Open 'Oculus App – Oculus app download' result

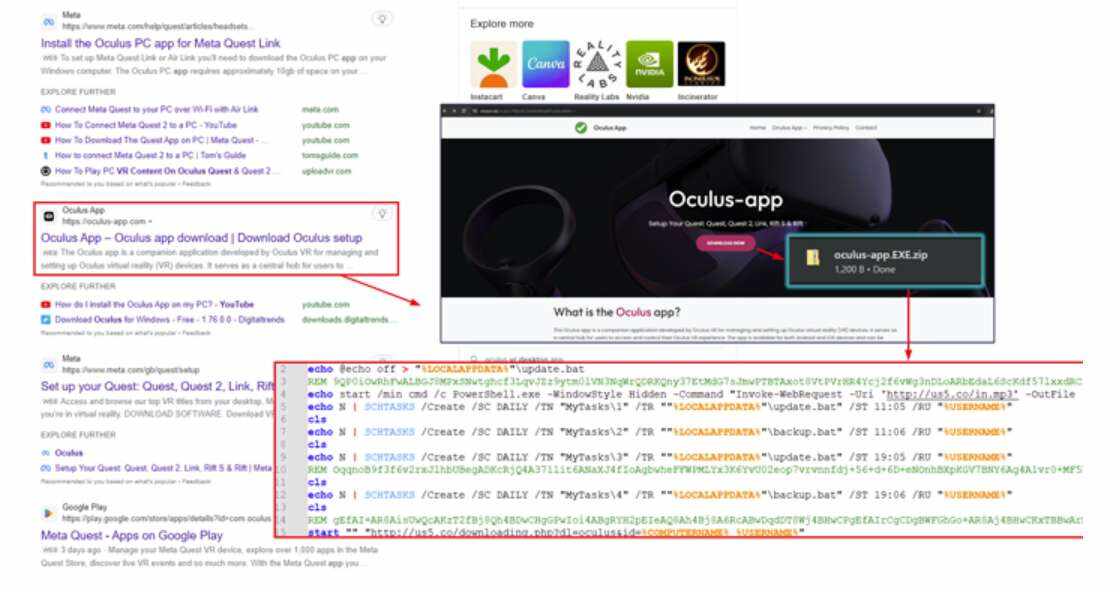click(x=201, y=238)
